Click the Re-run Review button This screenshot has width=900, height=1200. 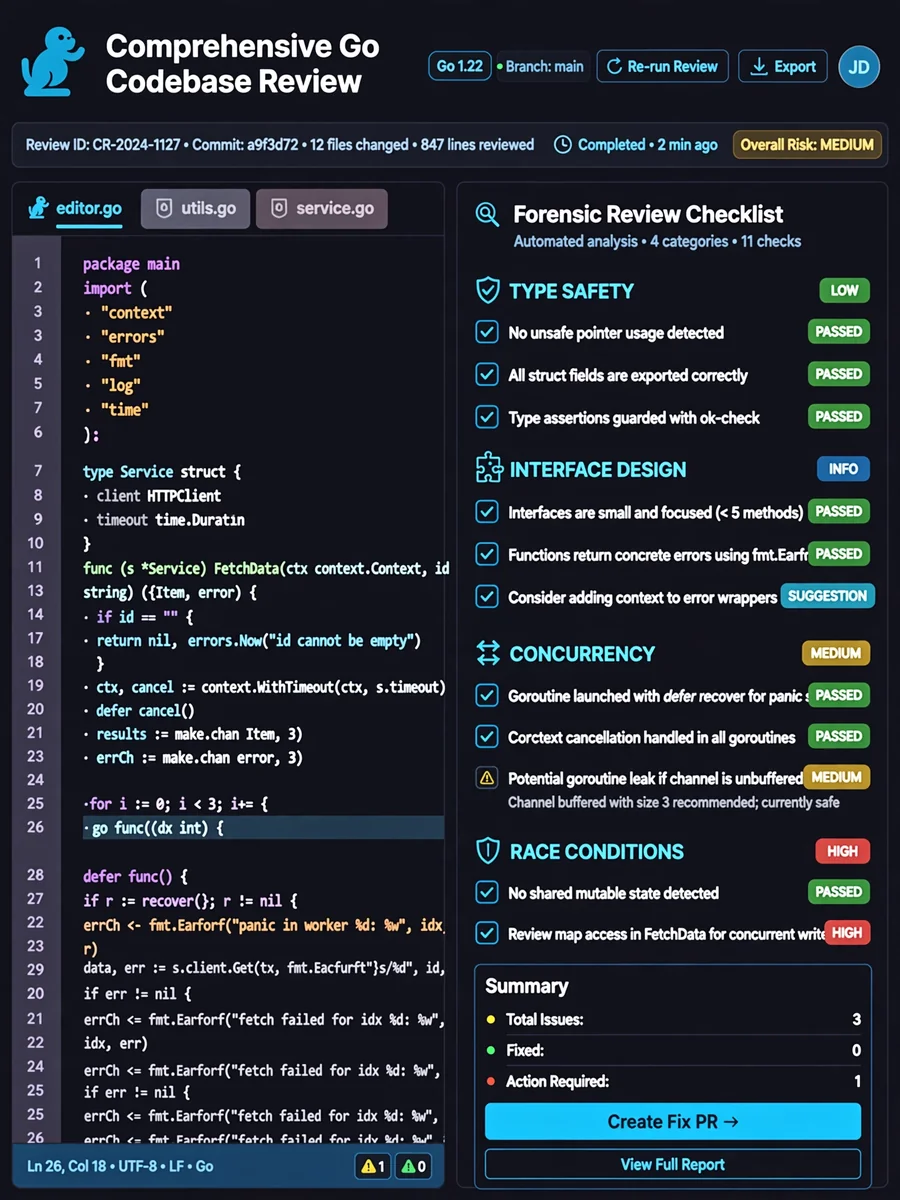(x=663, y=67)
